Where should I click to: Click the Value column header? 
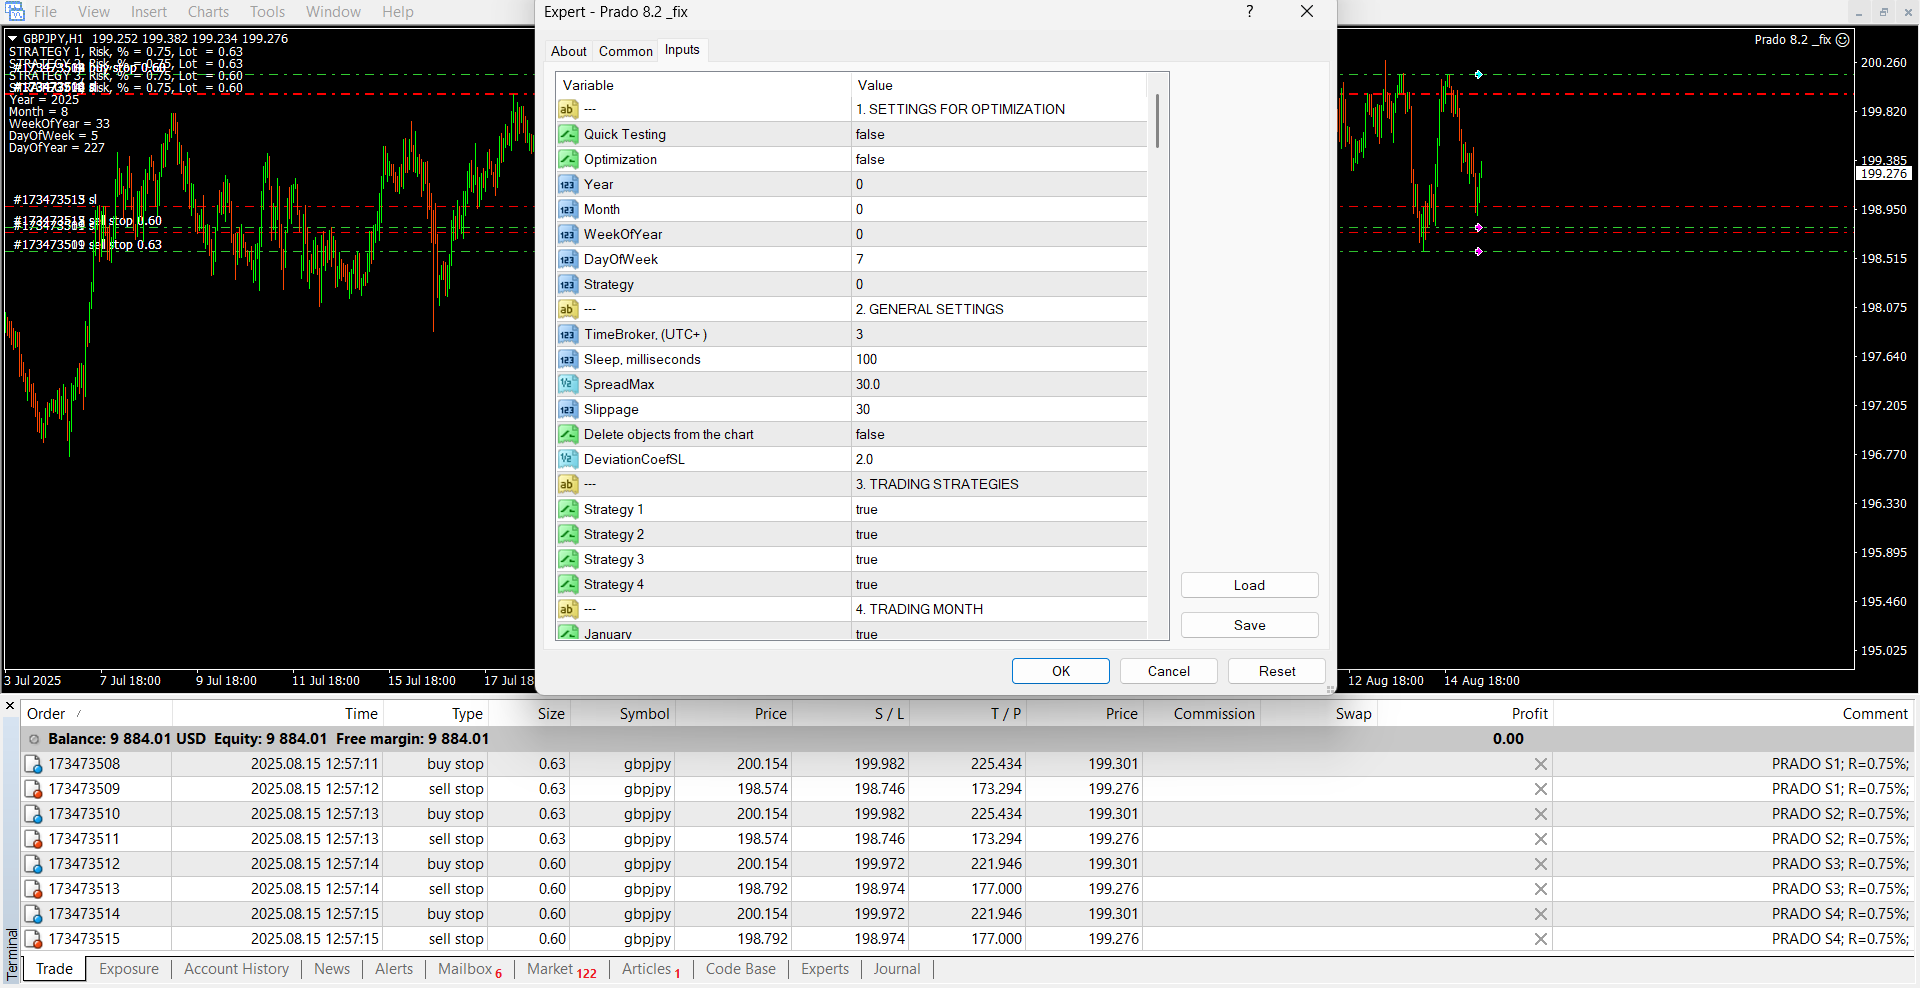998,85
